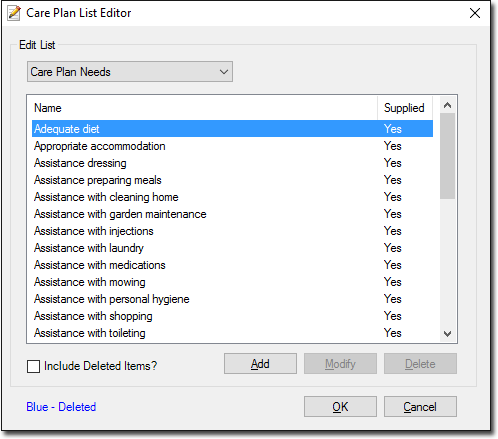Click the list's vertical scrollbar thumb
The width and height of the screenshot is (498, 439).
pos(447,156)
